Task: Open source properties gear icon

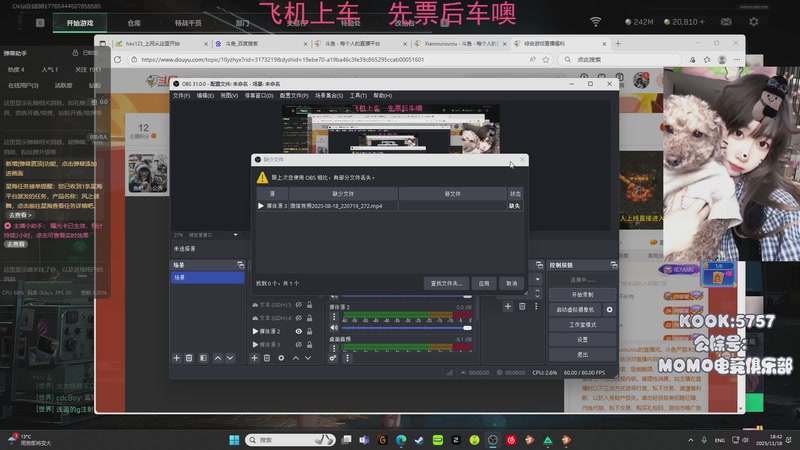Action: coord(281,358)
